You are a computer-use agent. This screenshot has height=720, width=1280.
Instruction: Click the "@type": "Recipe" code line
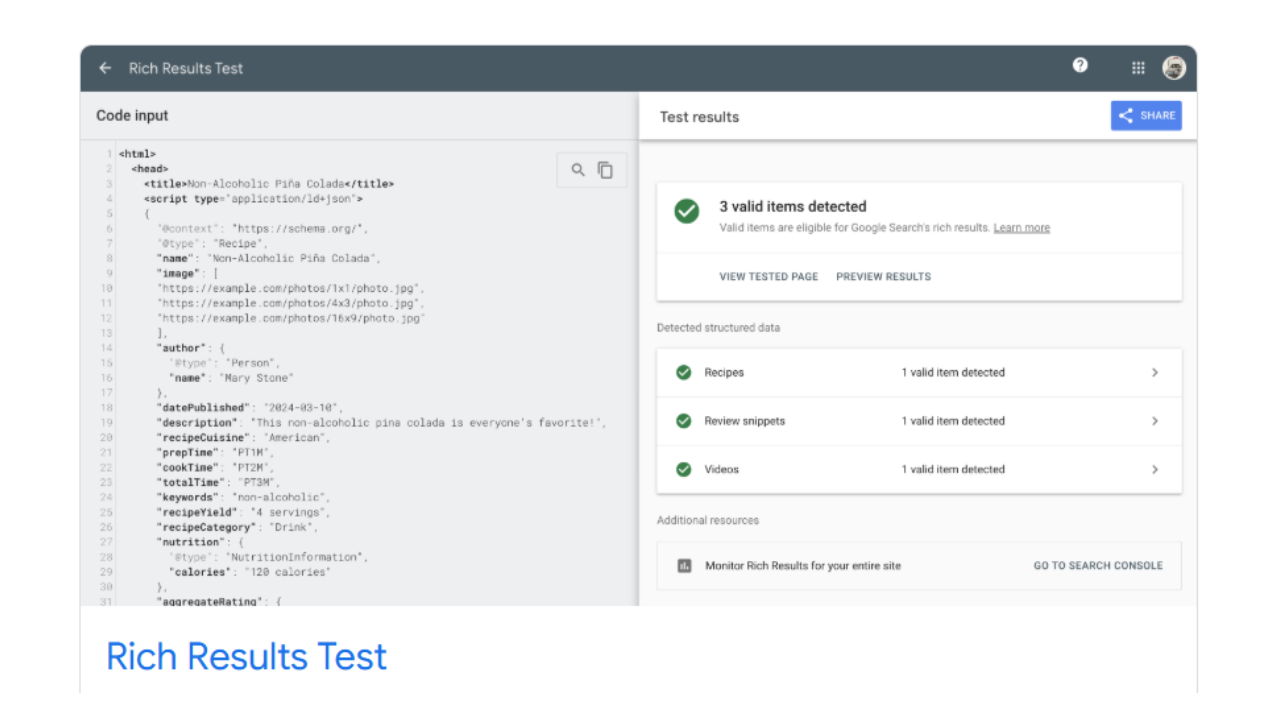click(x=212, y=244)
